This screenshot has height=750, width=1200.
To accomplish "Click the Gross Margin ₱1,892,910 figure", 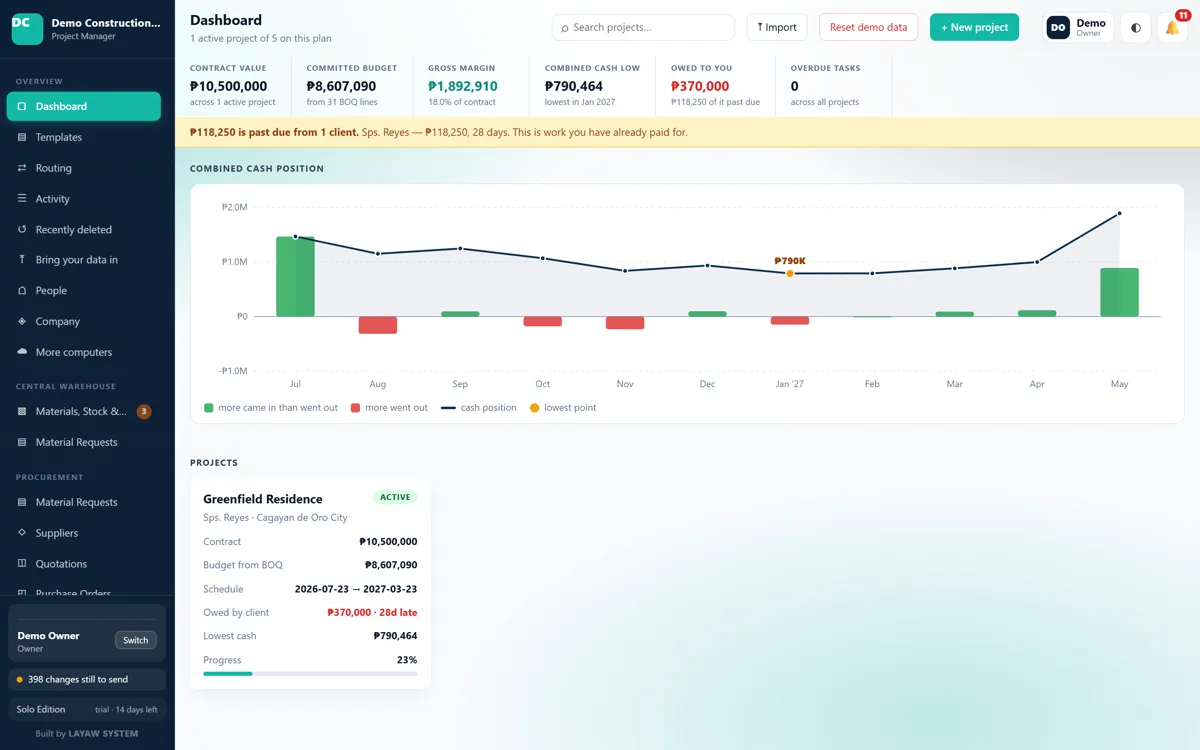I will coord(463,86).
